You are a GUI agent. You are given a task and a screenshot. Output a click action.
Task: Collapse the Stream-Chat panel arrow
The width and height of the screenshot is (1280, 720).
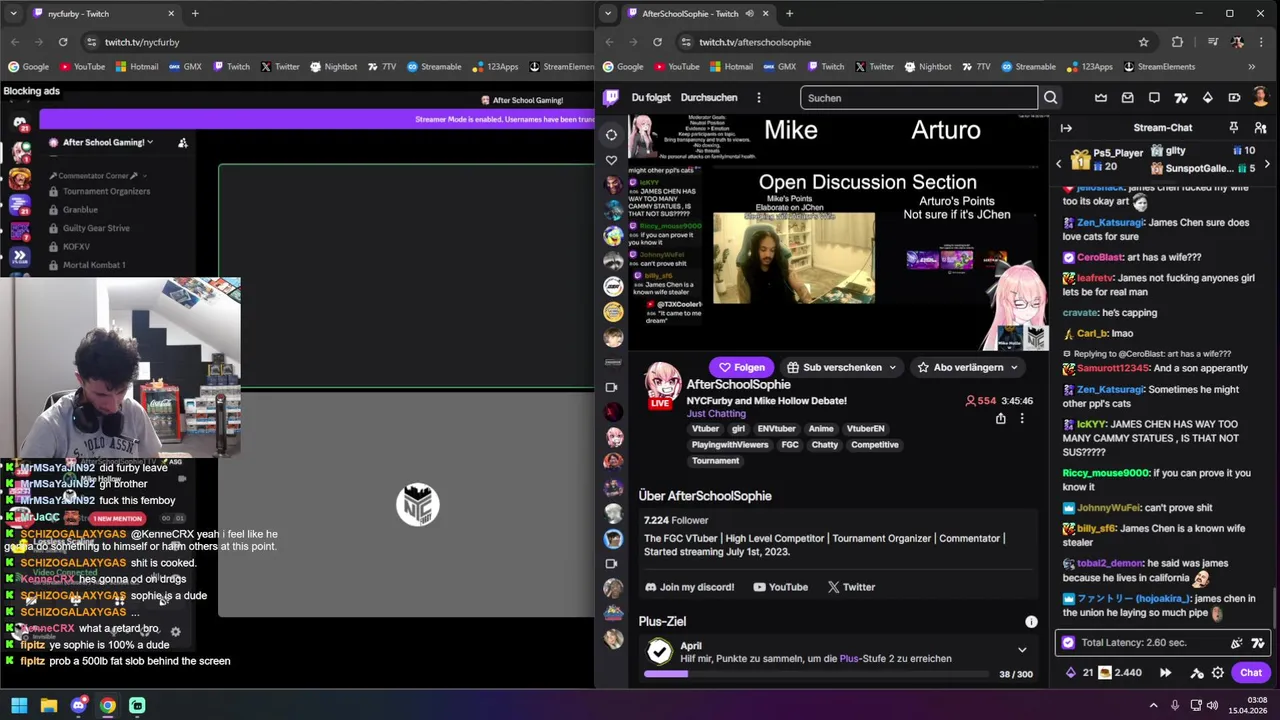coord(1066,128)
